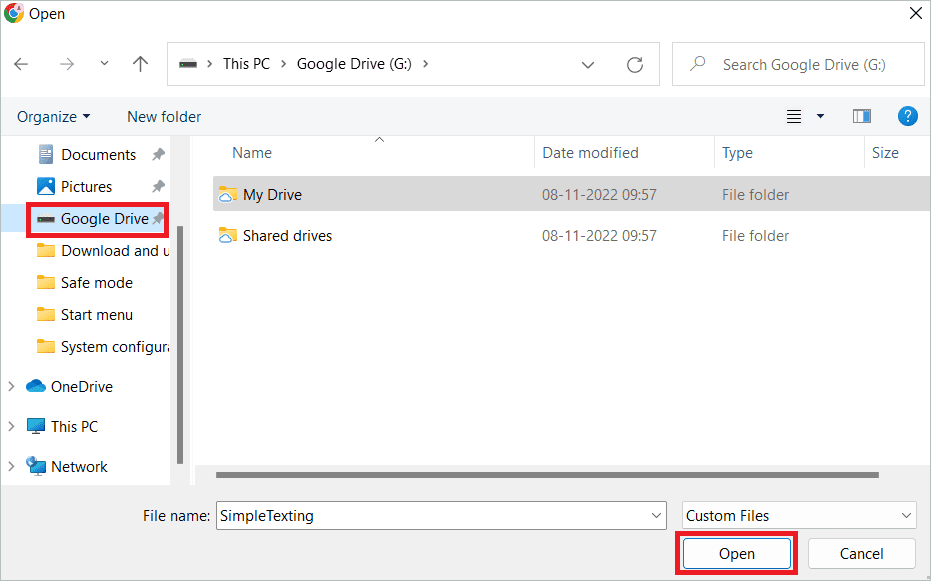Open Documents in the sidebar

pos(99,154)
